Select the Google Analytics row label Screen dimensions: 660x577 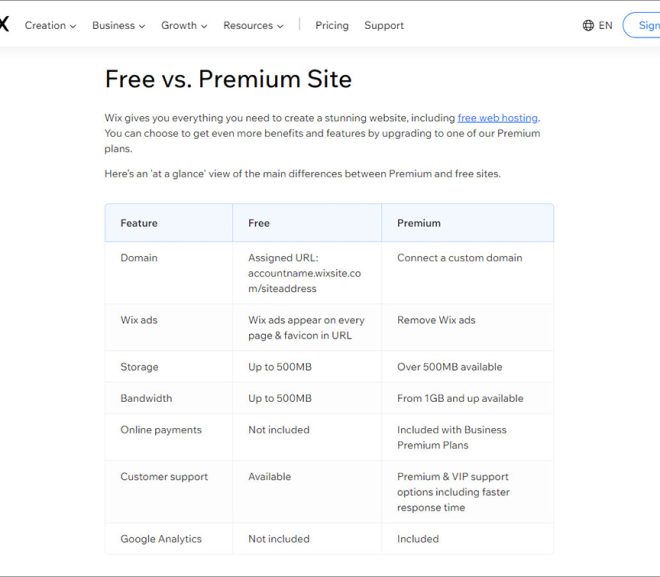click(x=161, y=539)
